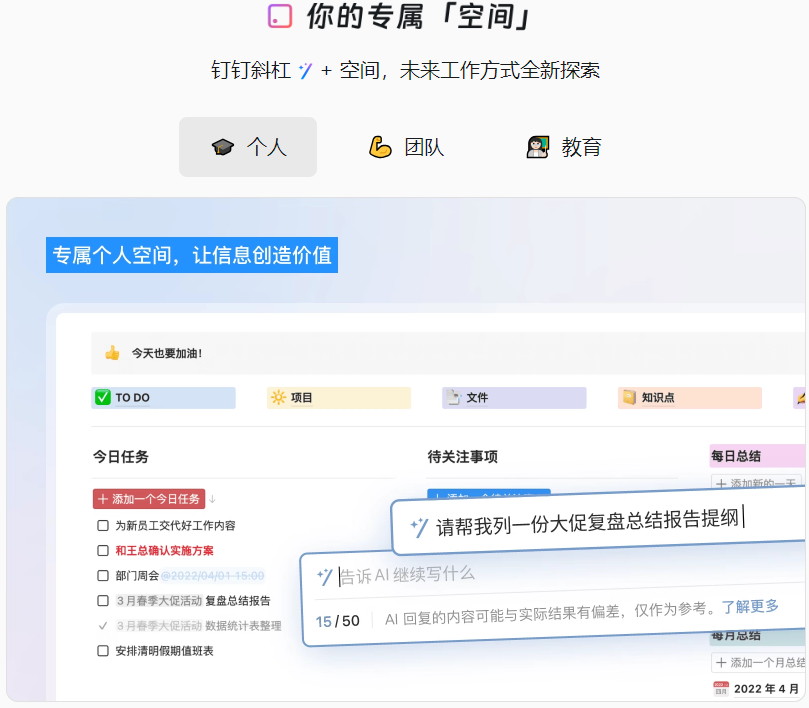
Task: Click the document icon beside 文件
Action: [454, 397]
